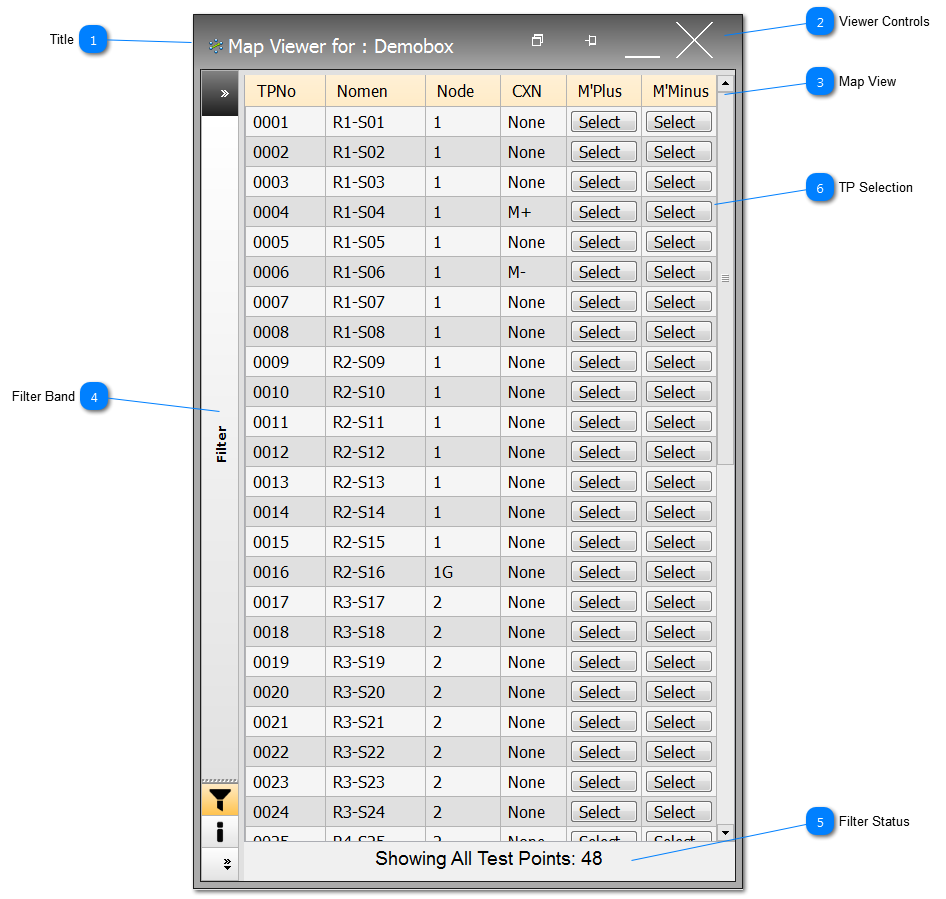Click Select under M'Minus for TP 0024
Screen dimensions: 946x899
678,811
